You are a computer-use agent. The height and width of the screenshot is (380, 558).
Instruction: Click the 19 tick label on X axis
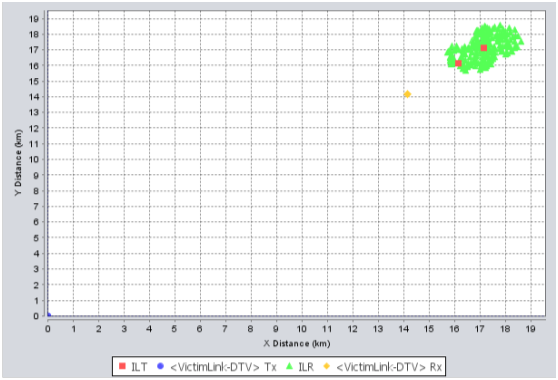pos(530,329)
